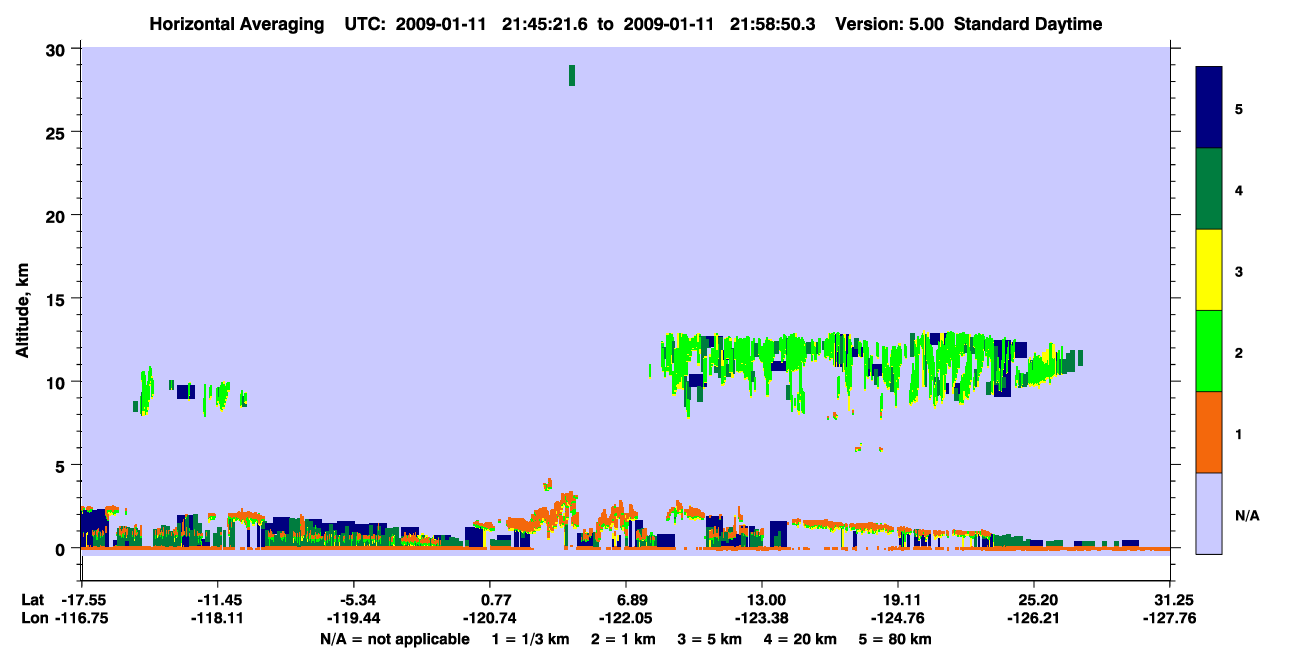Click longitude value '-120.74'
This screenshot has height=667, width=1300.
click(490, 618)
